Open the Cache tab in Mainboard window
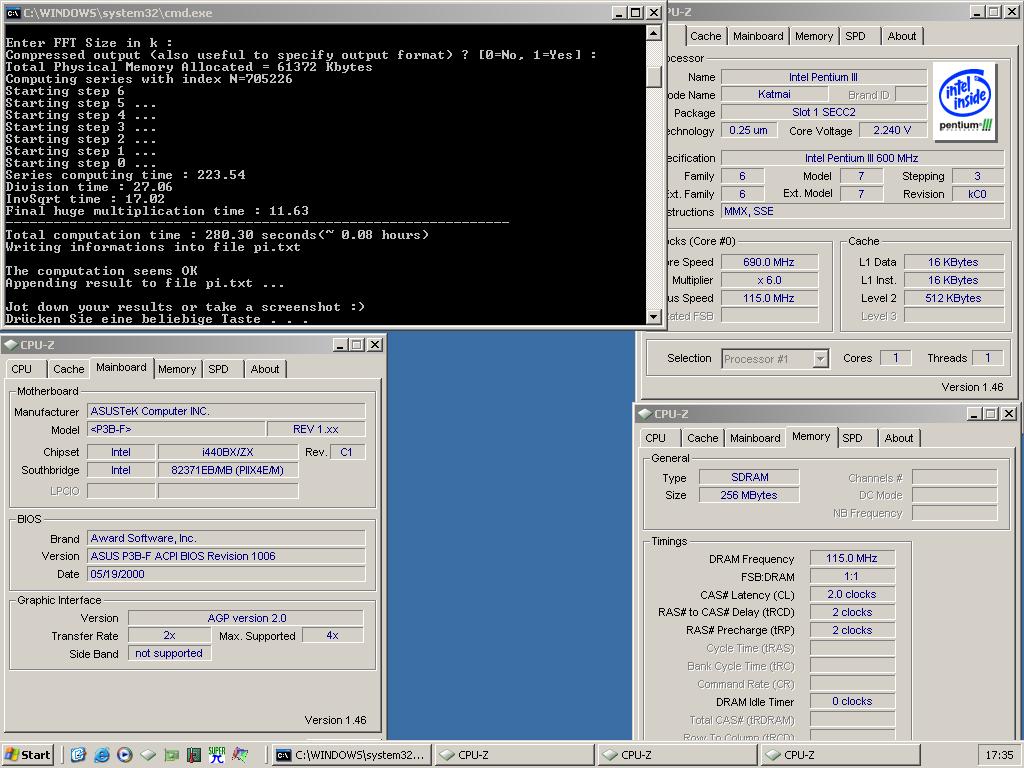Screen dimensions: 1024x768 click(69, 369)
